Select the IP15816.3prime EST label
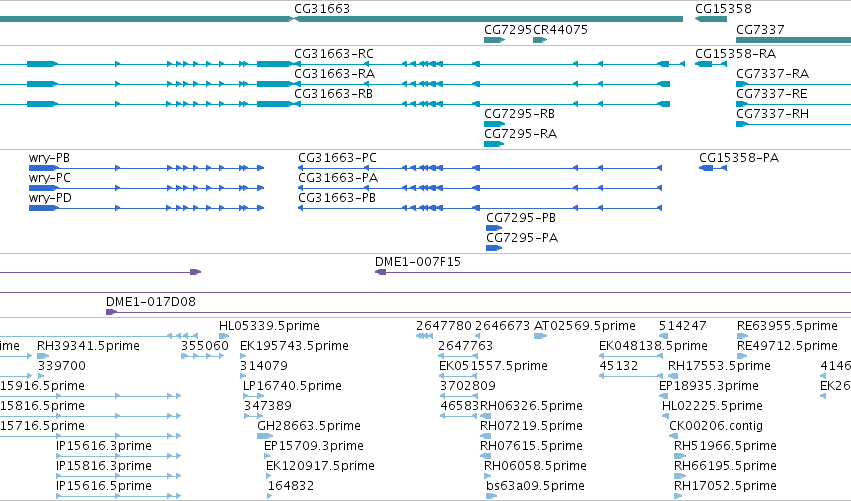This screenshot has width=851, height=501. click(x=104, y=466)
